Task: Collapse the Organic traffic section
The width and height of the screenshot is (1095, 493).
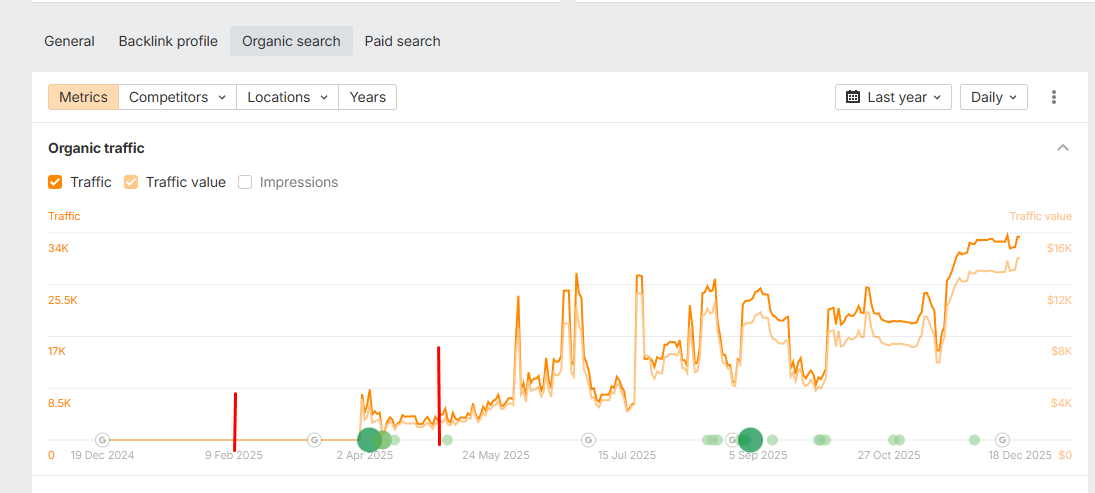Action: 1063,148
